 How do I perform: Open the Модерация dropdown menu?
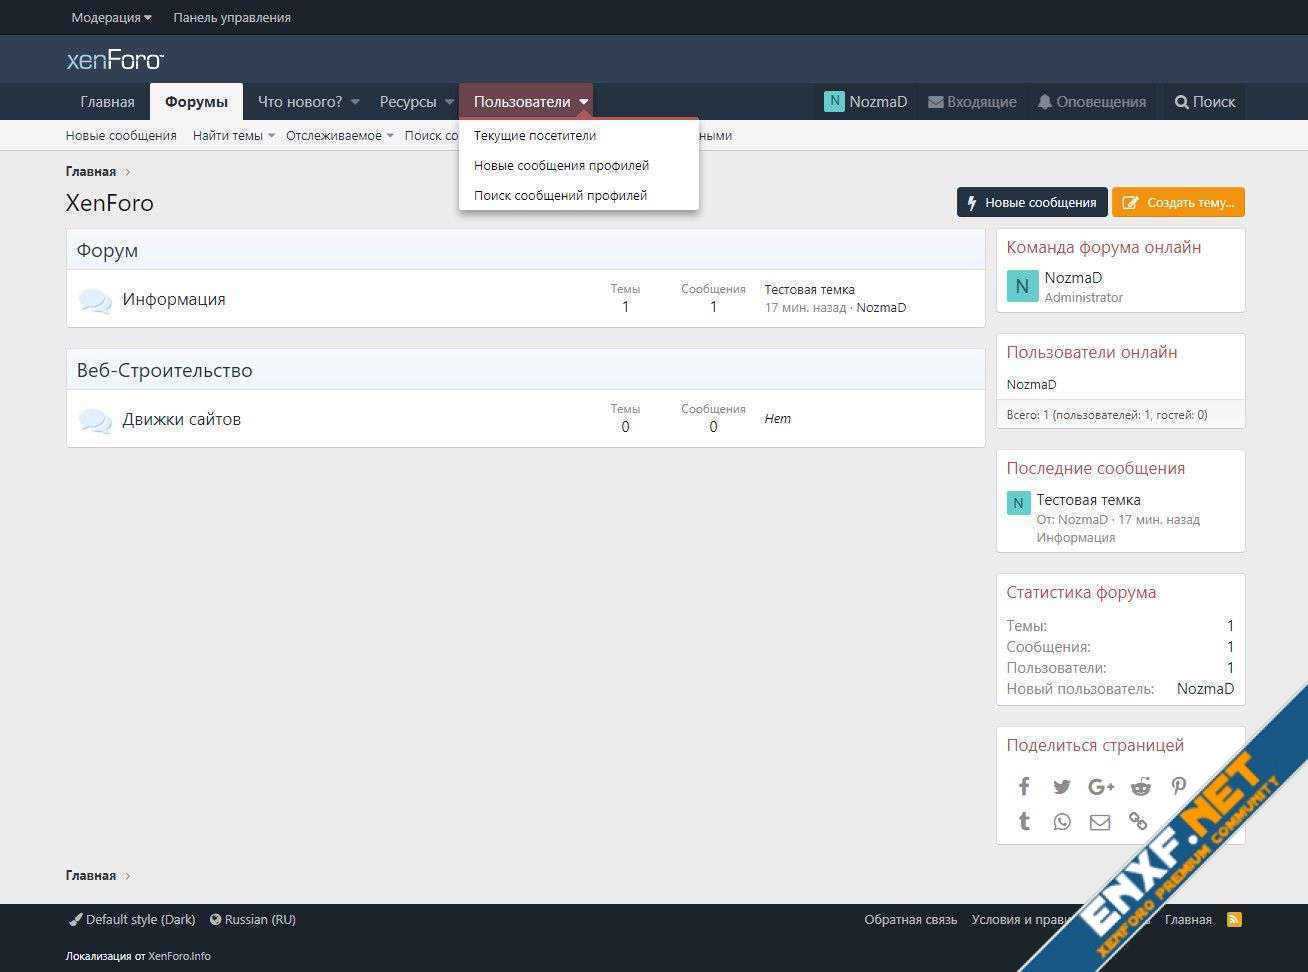pos(112,17)
